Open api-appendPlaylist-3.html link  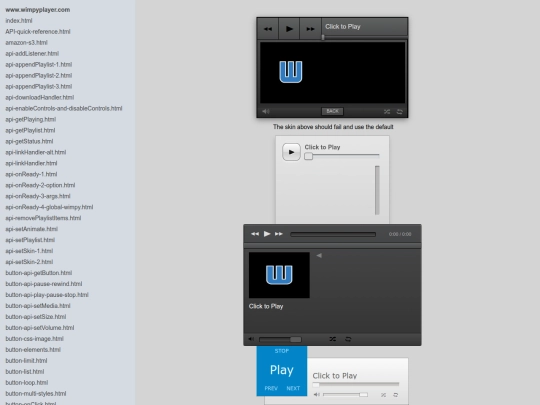(x=39, y=86)
